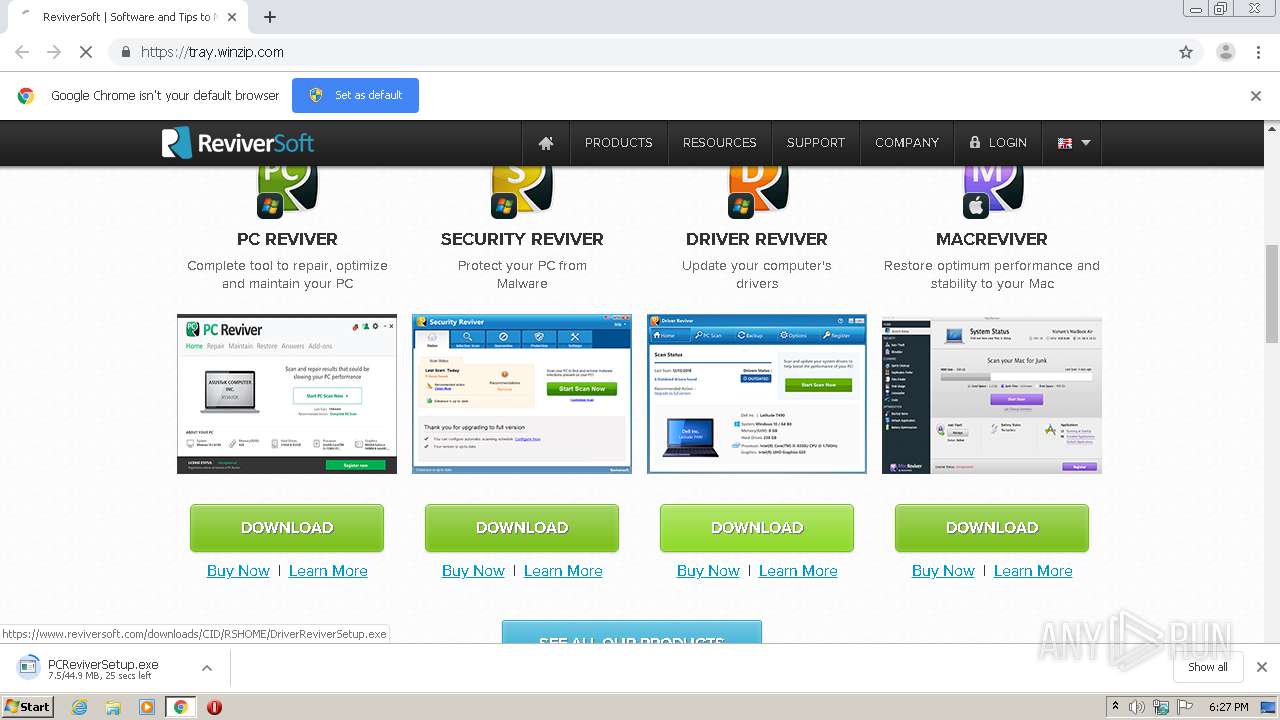Click the Chrome taskbar icon
Image resolution: width=1280 pixels, height=720 pixels.
(x=180, y=707)
